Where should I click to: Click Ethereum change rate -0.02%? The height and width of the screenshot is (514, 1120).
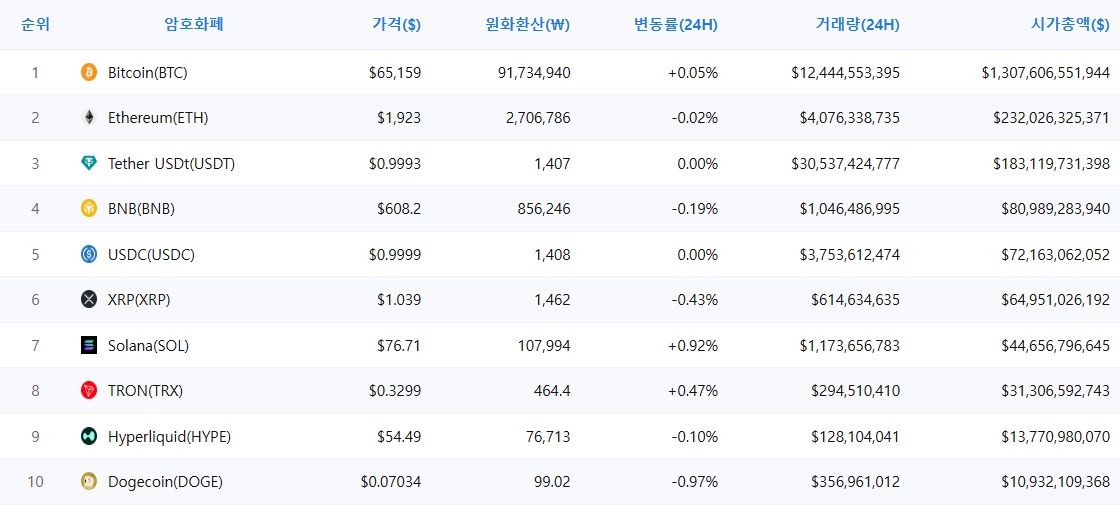[x=694, y=118]
